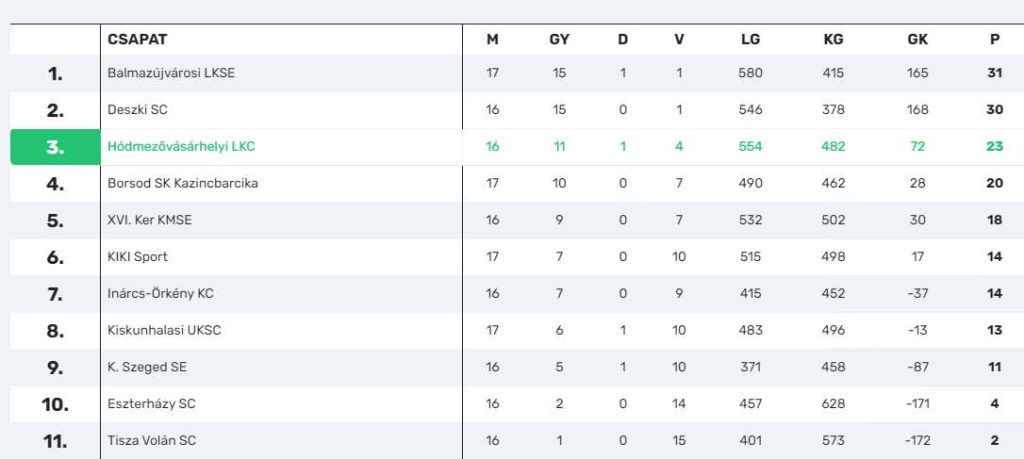Open XVI. Ker KMSE team page

pos(150,220)
